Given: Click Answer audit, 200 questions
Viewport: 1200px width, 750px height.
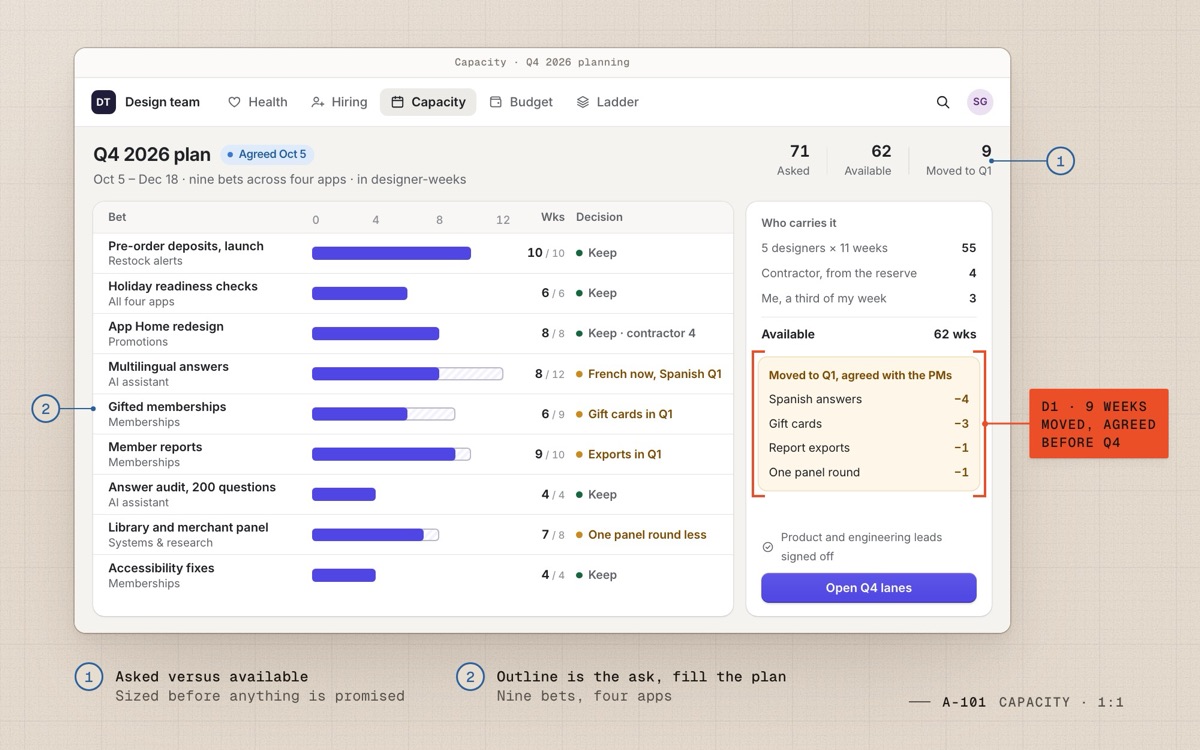Looking at the screenshot, I should (192, 487).
